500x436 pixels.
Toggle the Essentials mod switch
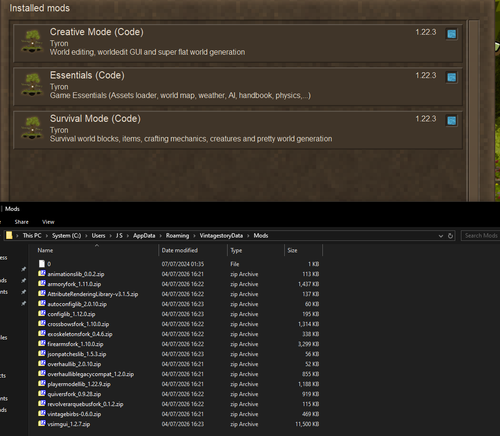(x=452, y=77)
